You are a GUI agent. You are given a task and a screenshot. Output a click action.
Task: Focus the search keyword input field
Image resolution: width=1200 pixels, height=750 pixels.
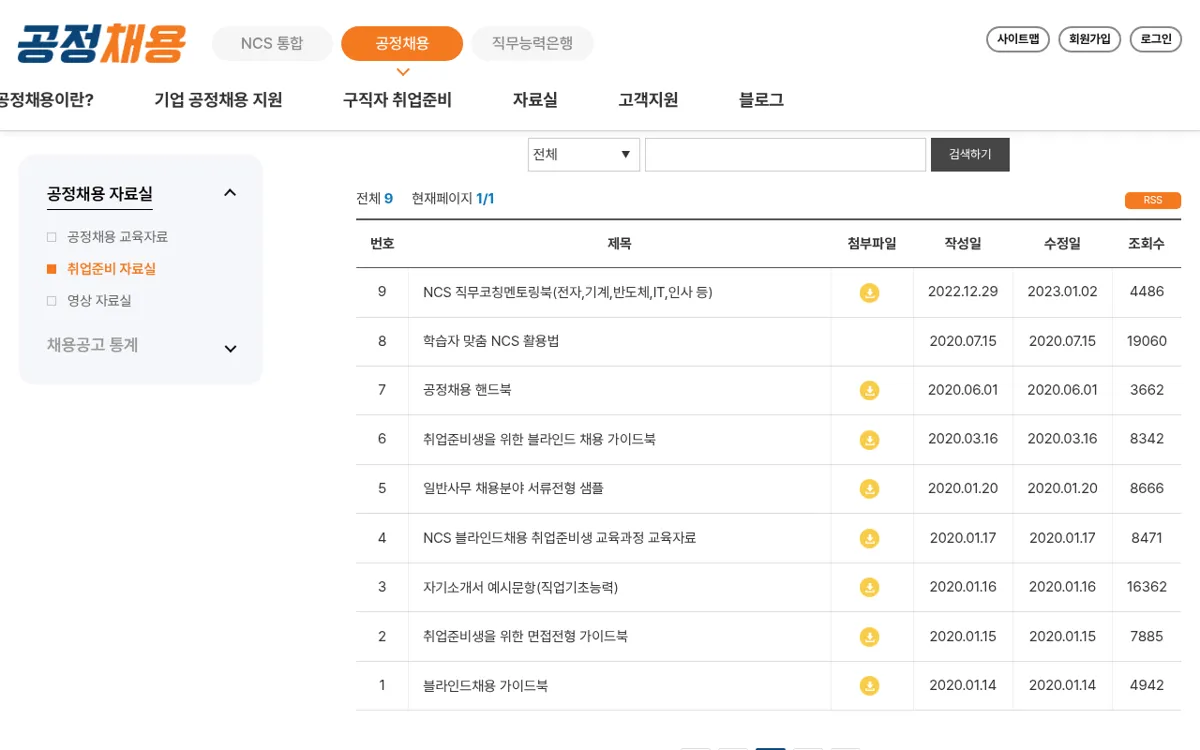[786, 155]
